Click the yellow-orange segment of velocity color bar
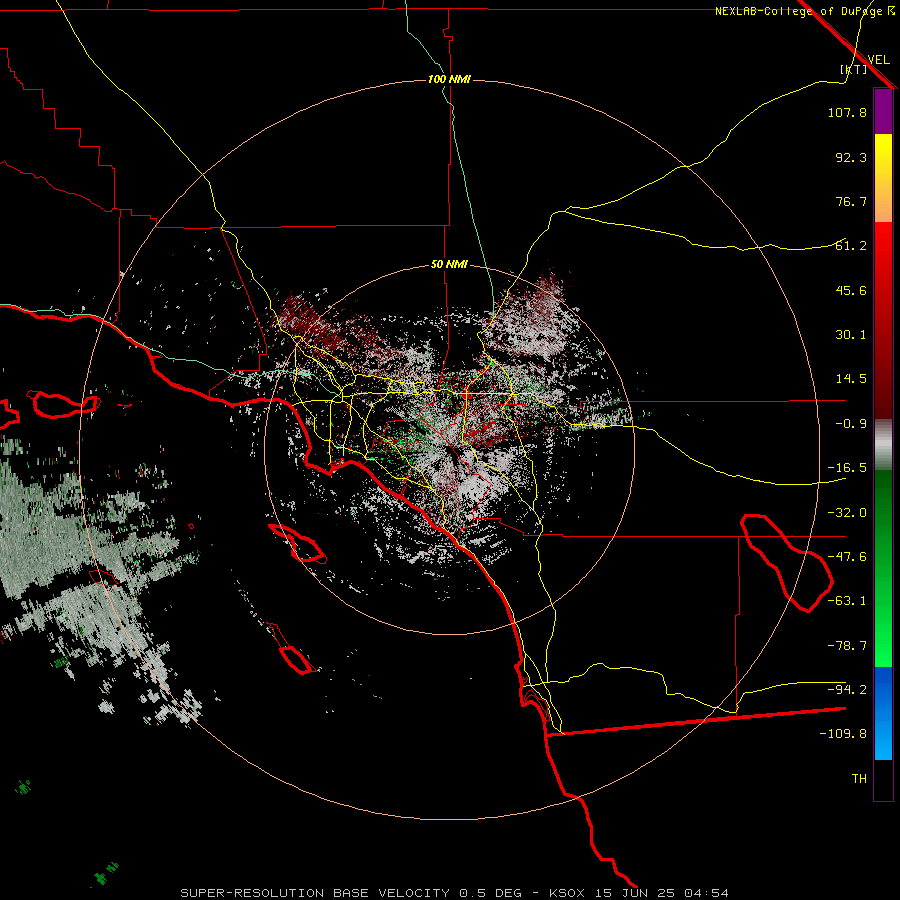900x900 pixels. click(x=883, y=178)
